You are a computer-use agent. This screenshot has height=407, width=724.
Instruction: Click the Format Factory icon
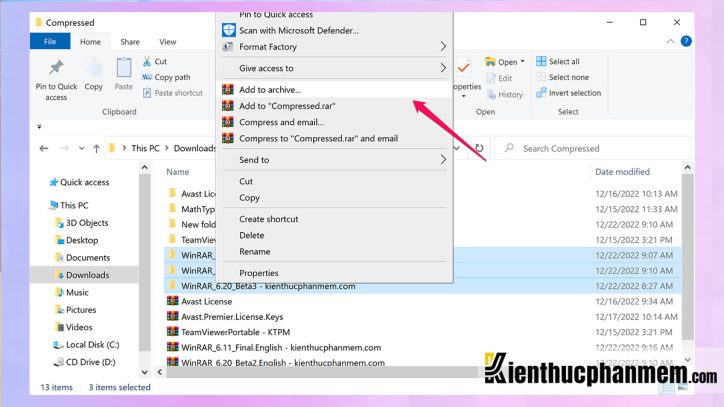(x=228, y=47)
